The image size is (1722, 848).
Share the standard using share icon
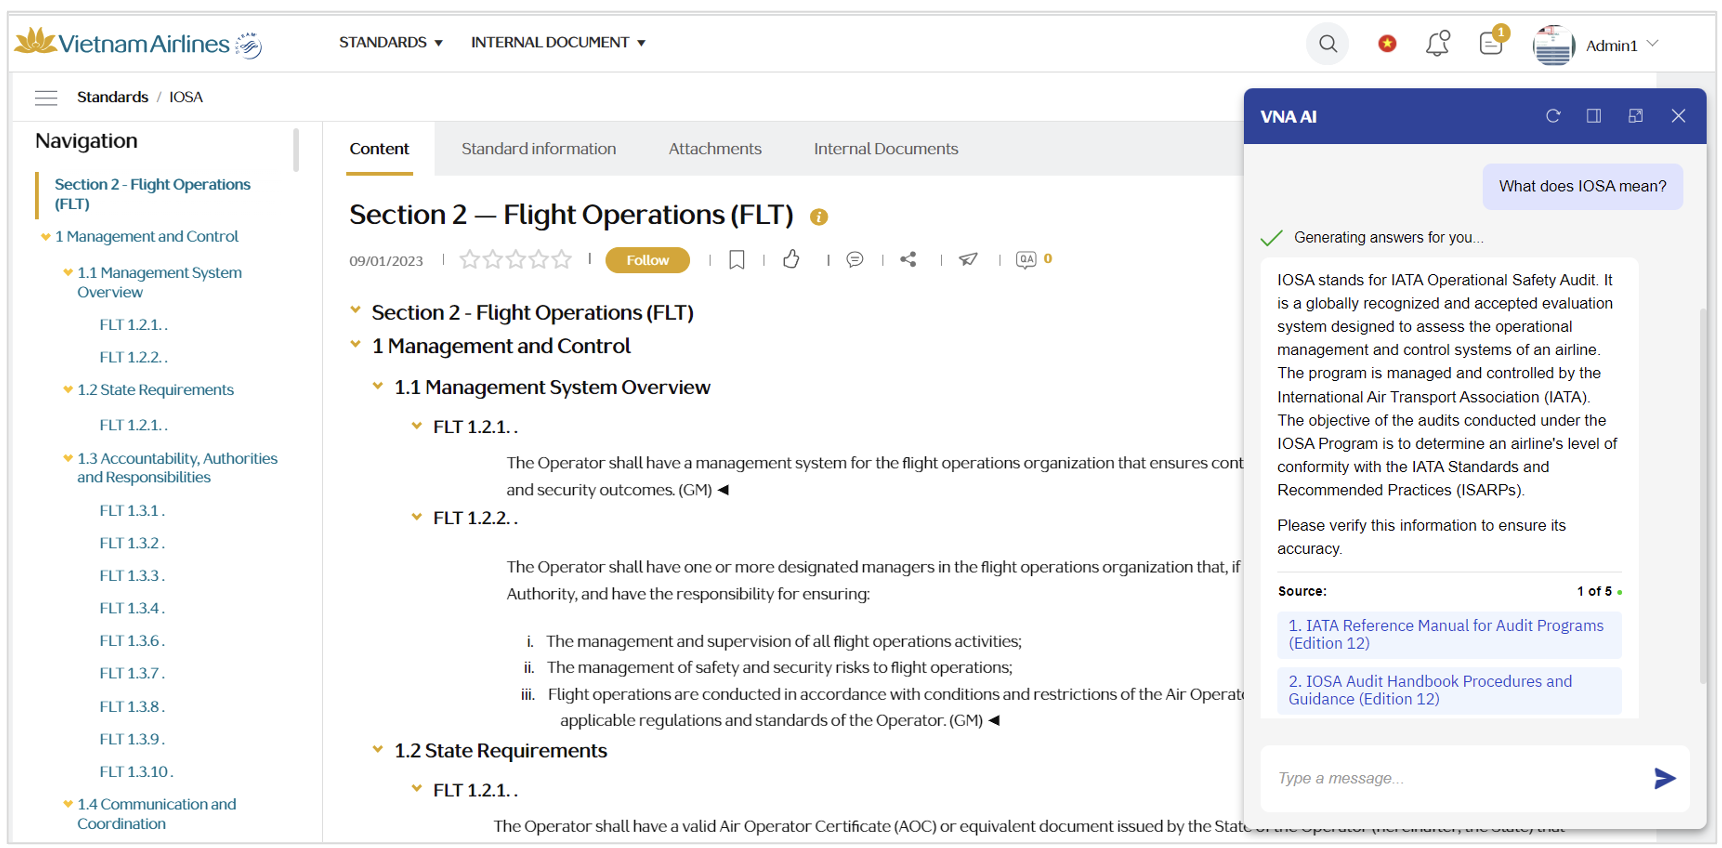point(908,260)
